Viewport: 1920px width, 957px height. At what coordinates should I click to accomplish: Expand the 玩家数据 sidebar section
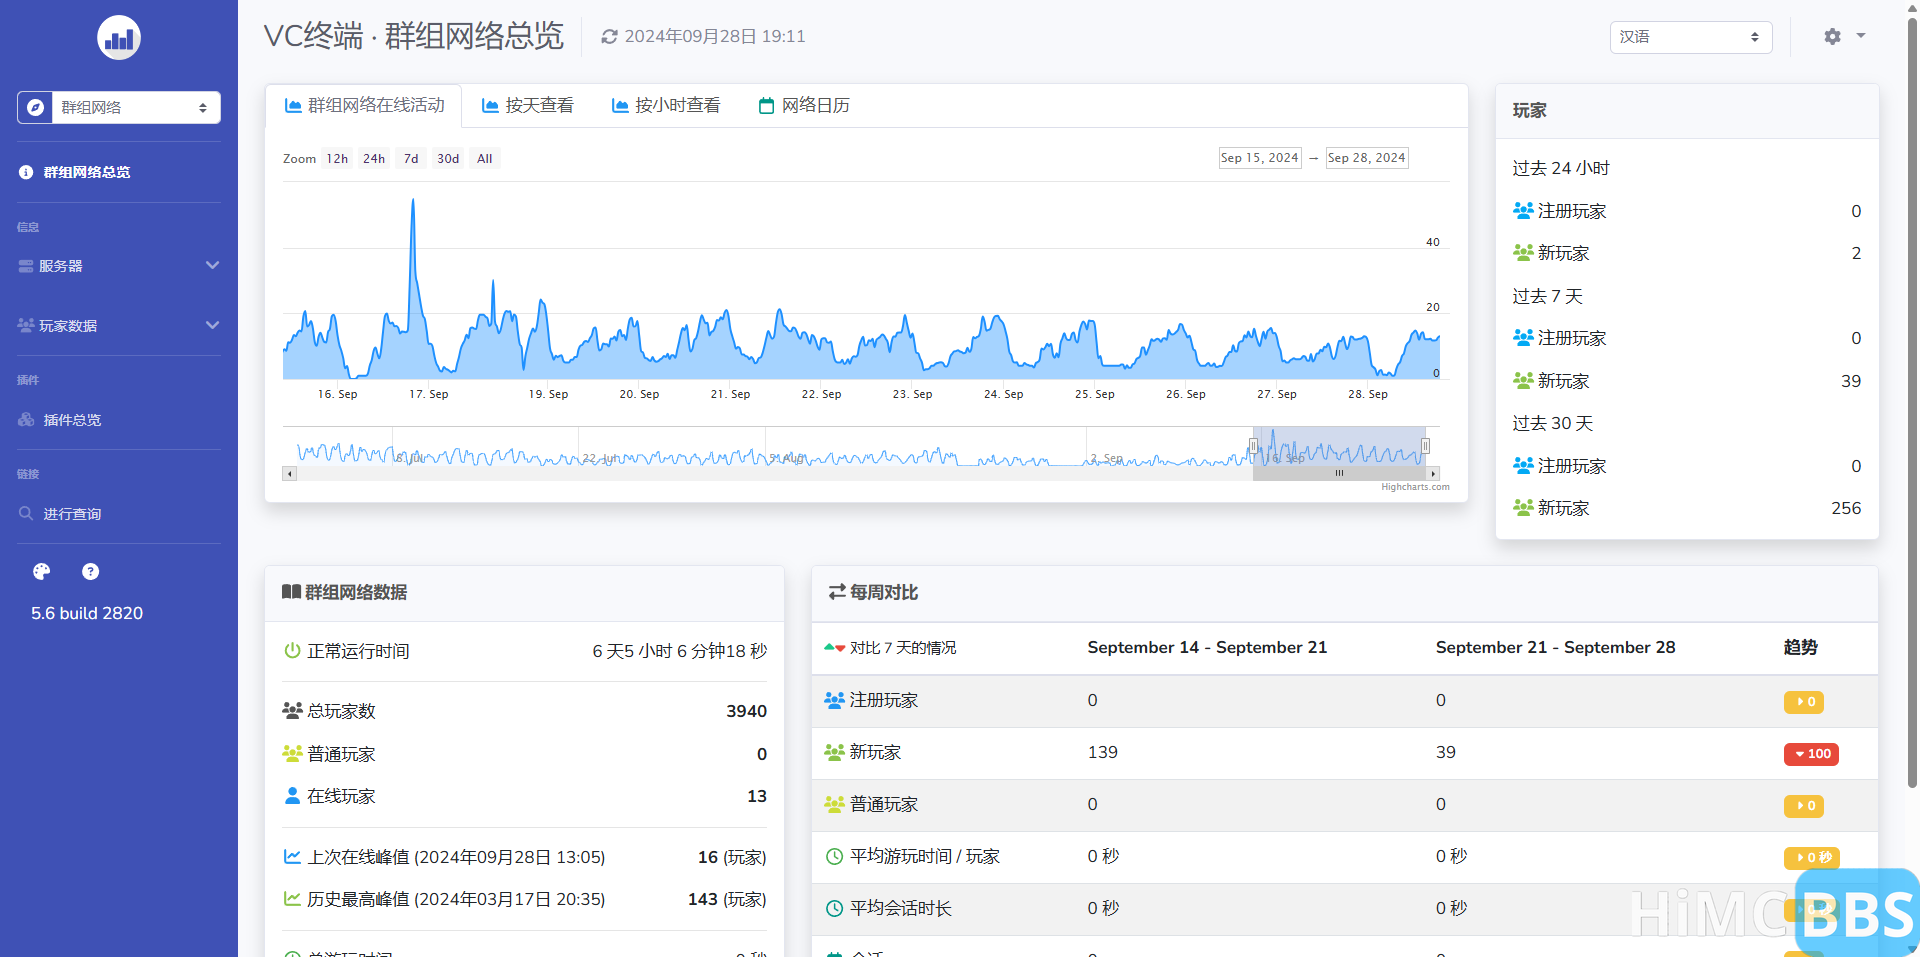coord(119,326)
